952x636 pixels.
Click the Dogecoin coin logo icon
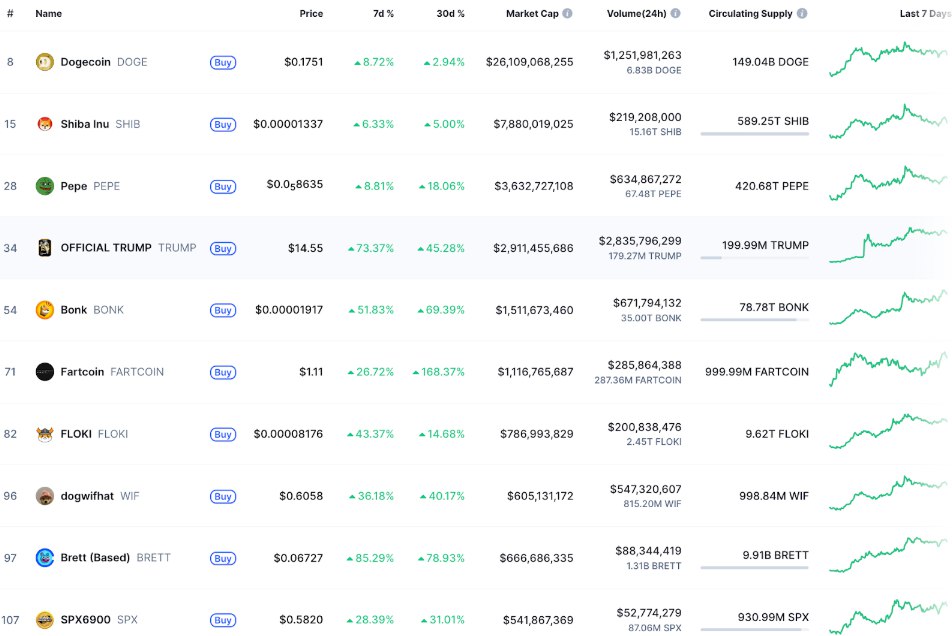coord(44,62)
